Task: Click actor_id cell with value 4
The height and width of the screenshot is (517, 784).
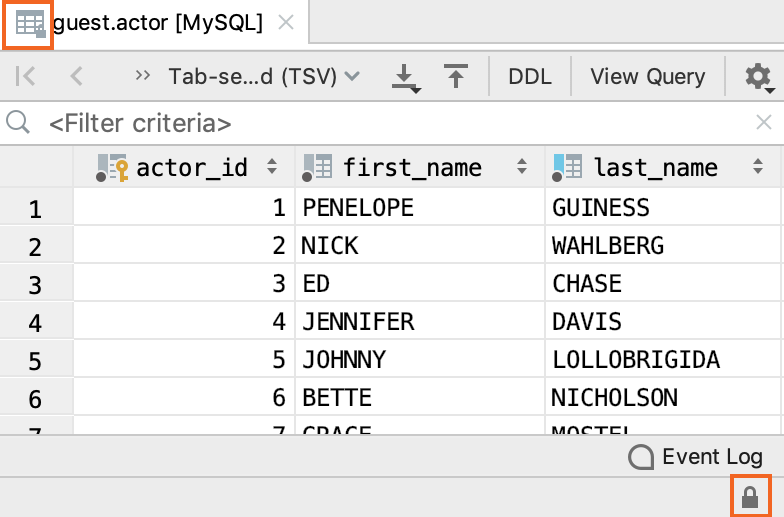Action: coord(184,321)
